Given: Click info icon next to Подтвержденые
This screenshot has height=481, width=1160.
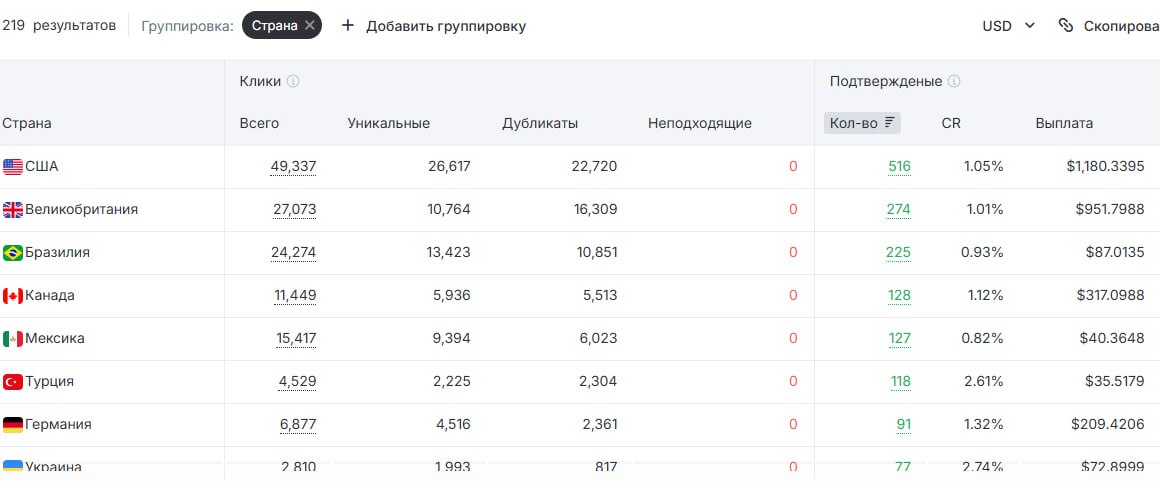Looking at the screenshot, I should click(x=954, y=82).
